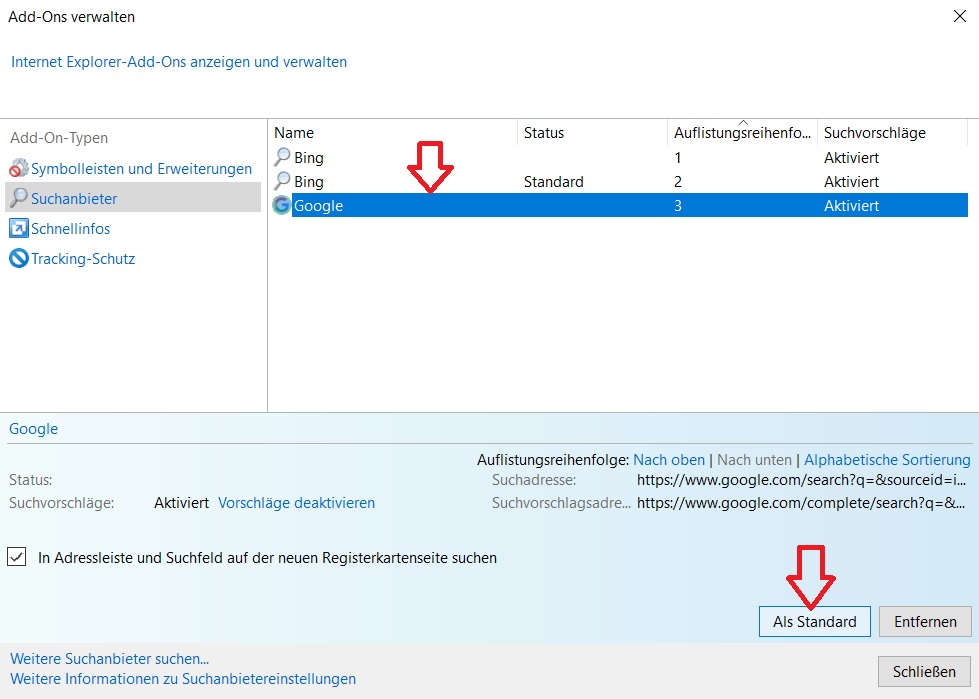
Task: Click the Entfernen button
Action: [925, 622]
